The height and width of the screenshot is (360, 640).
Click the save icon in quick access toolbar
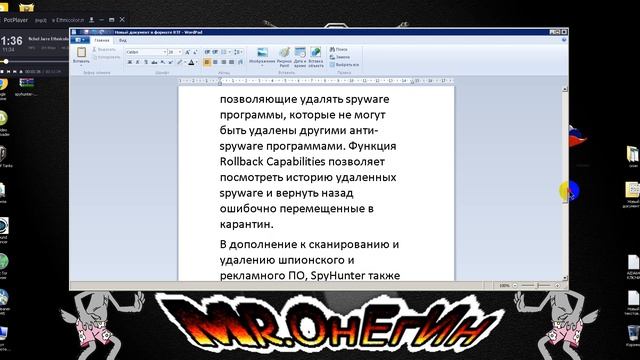[x=86, y=32]
